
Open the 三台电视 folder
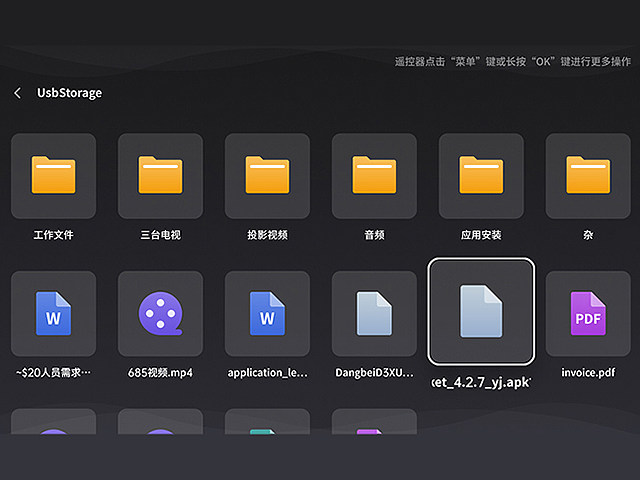click(160, 176)
